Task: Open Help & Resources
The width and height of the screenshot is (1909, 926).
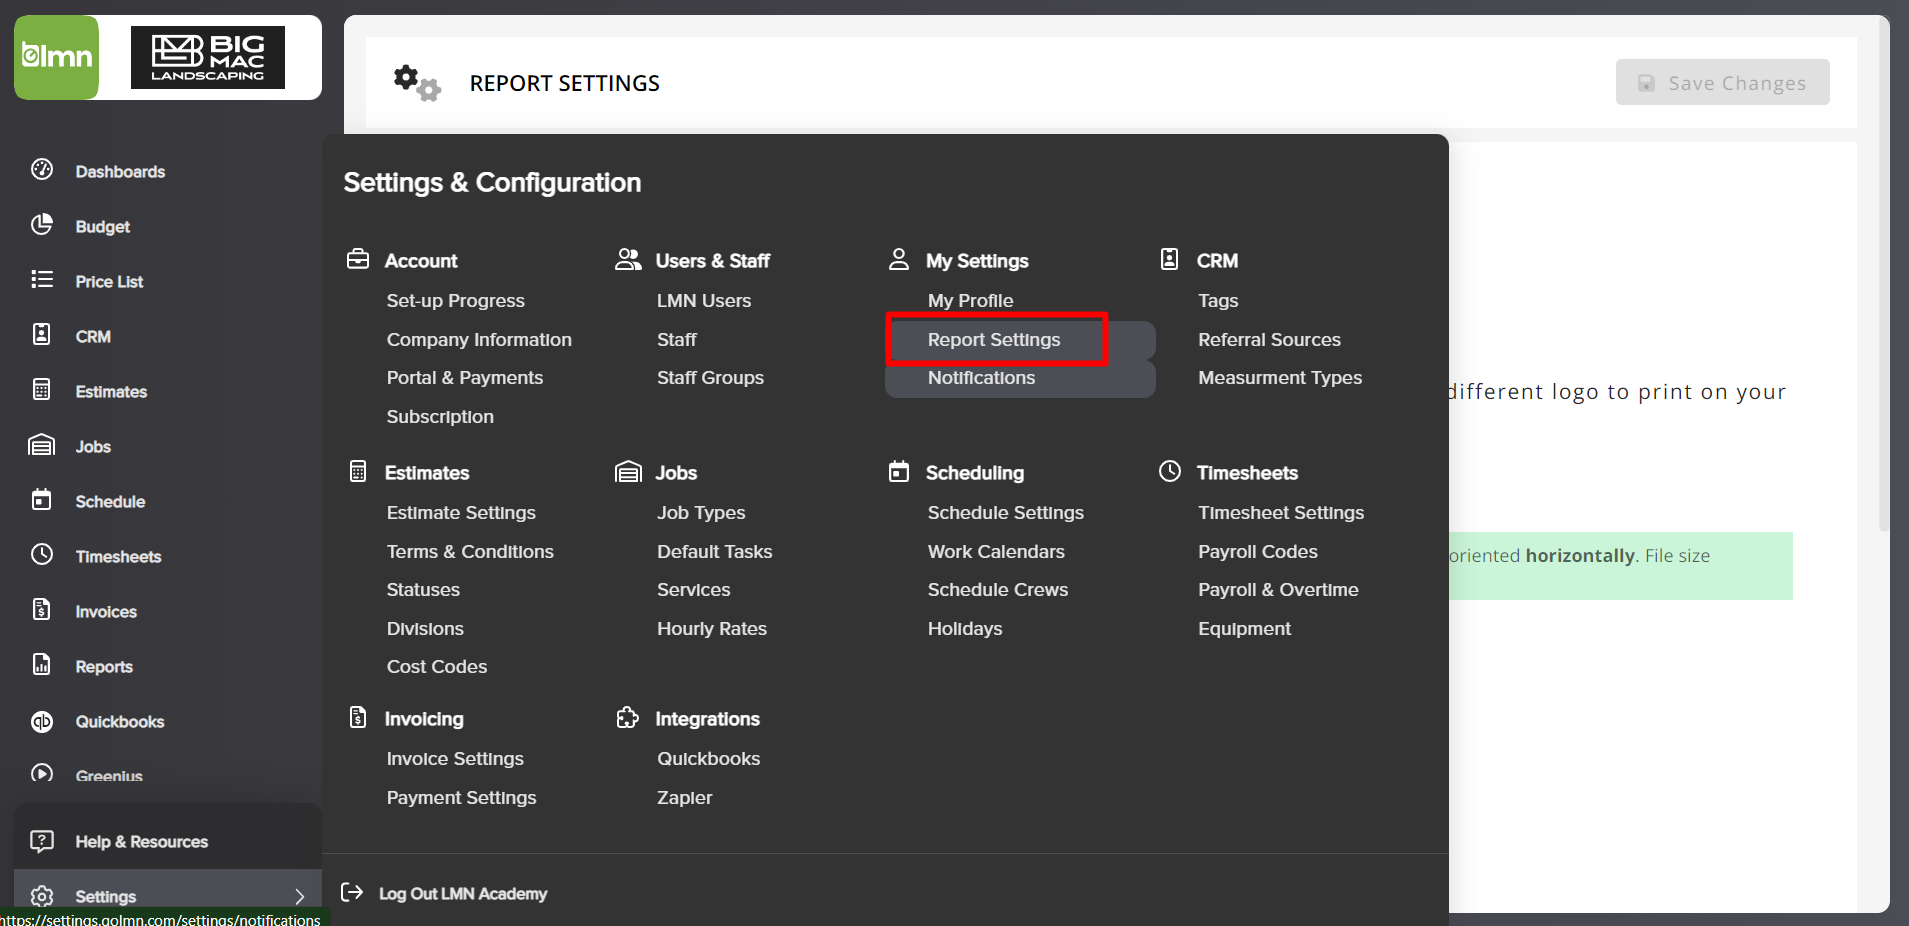Action: (141, 841)
